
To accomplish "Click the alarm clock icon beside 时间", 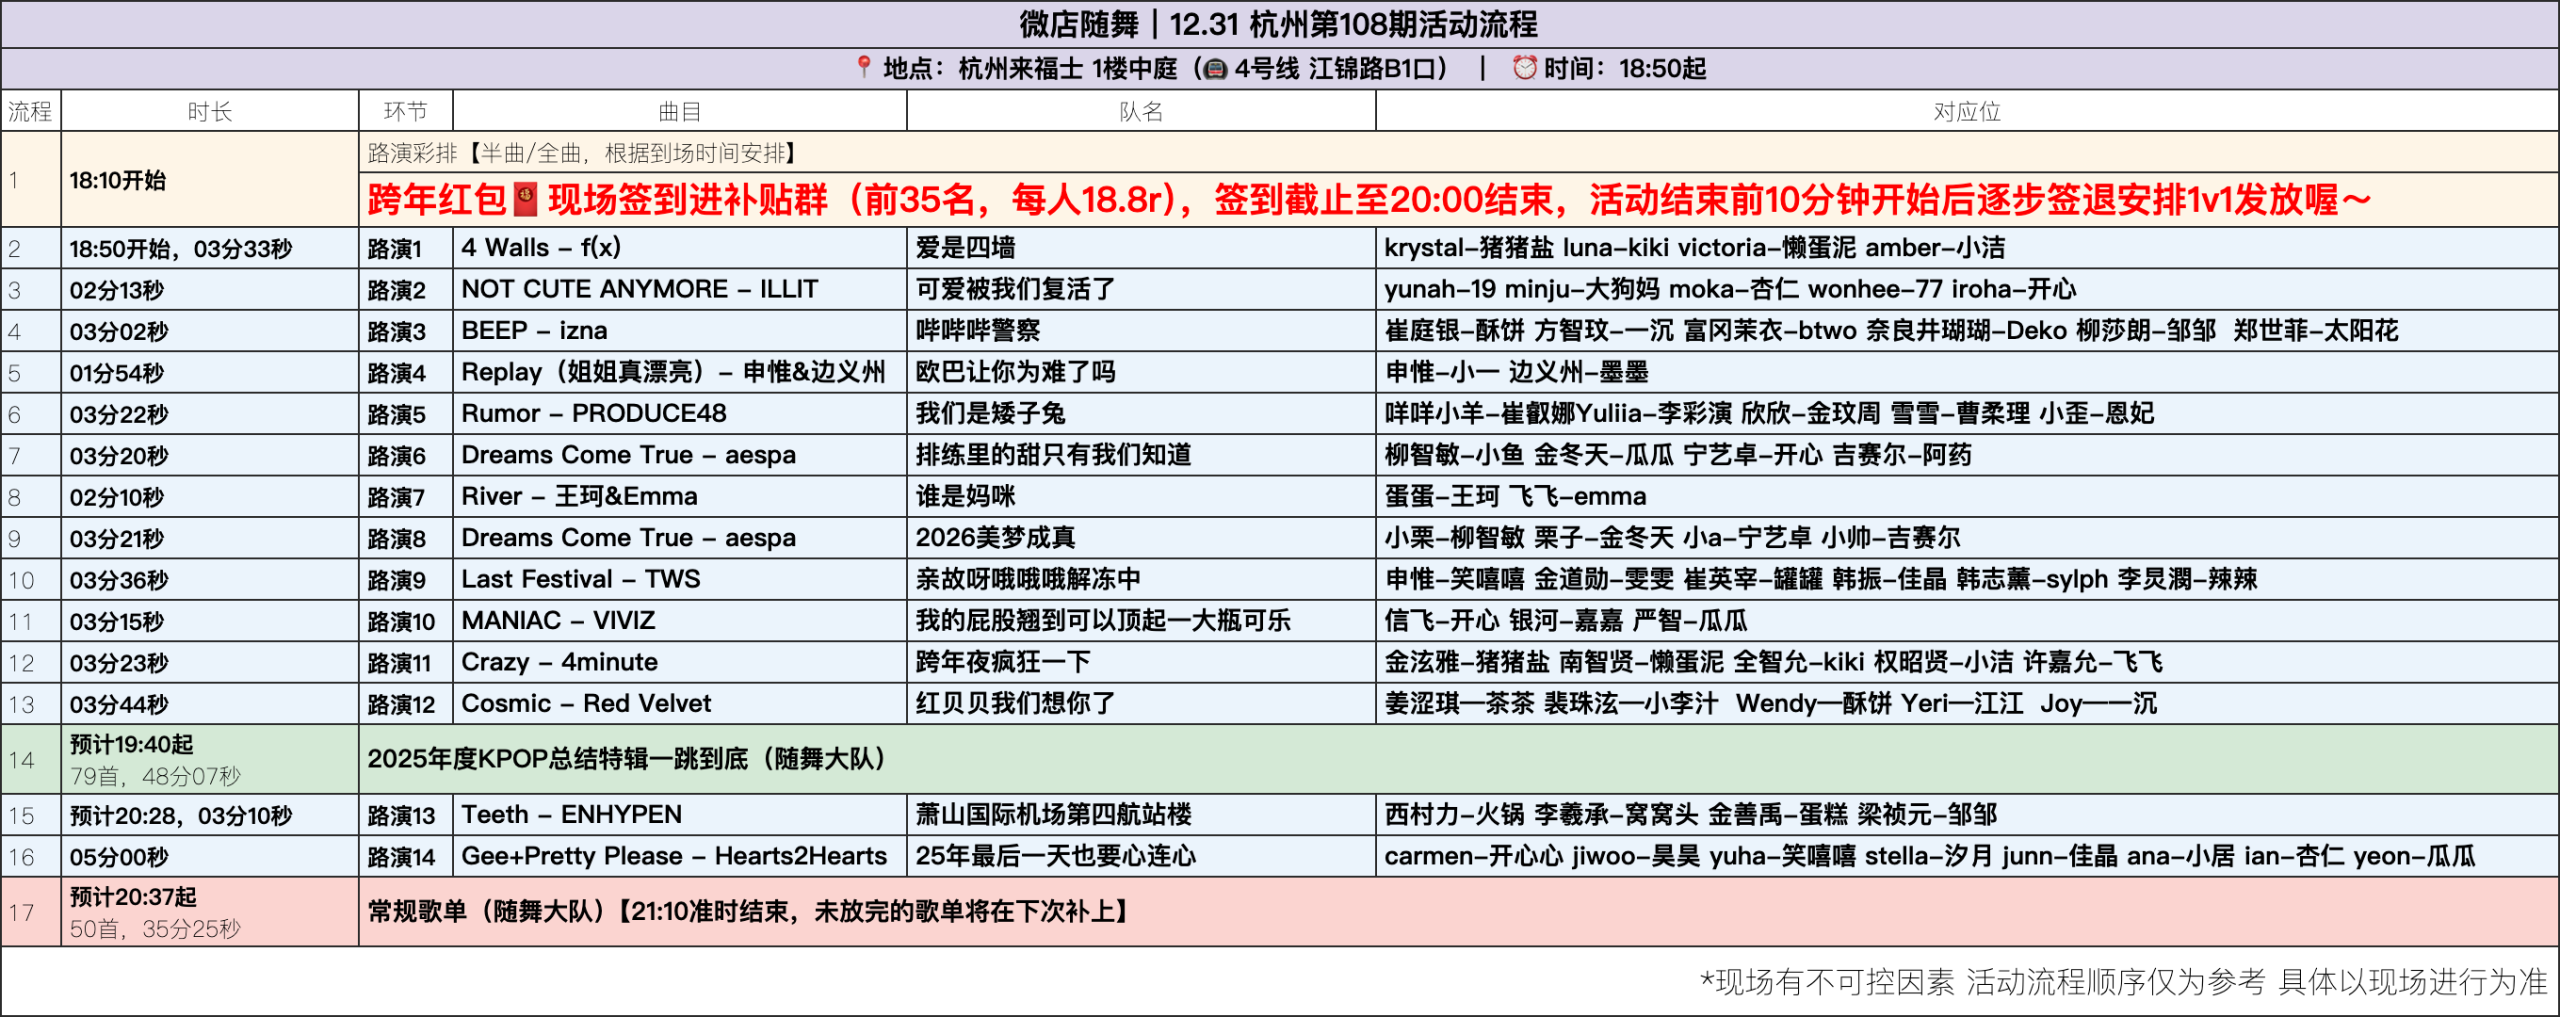I will 1524,68.
